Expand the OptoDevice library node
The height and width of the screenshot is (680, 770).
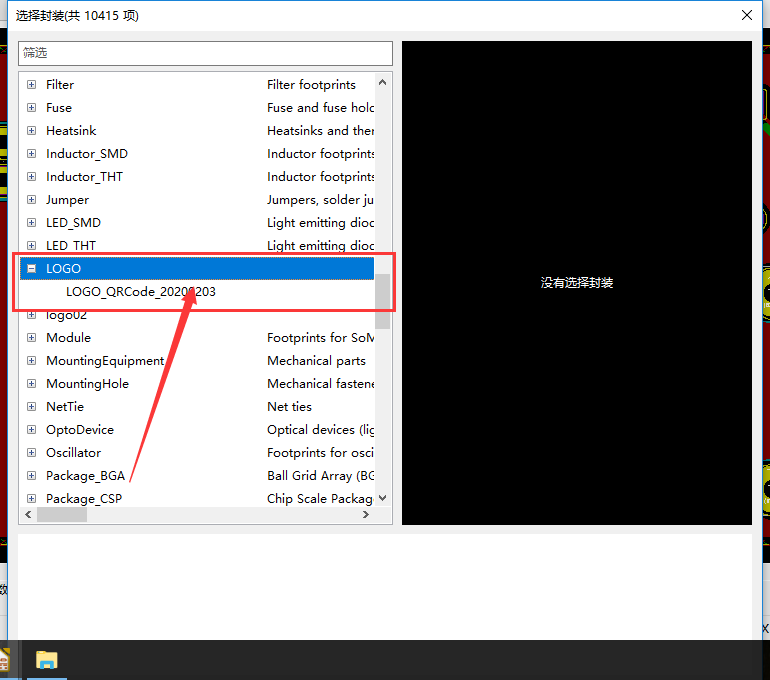pos(31,430)
